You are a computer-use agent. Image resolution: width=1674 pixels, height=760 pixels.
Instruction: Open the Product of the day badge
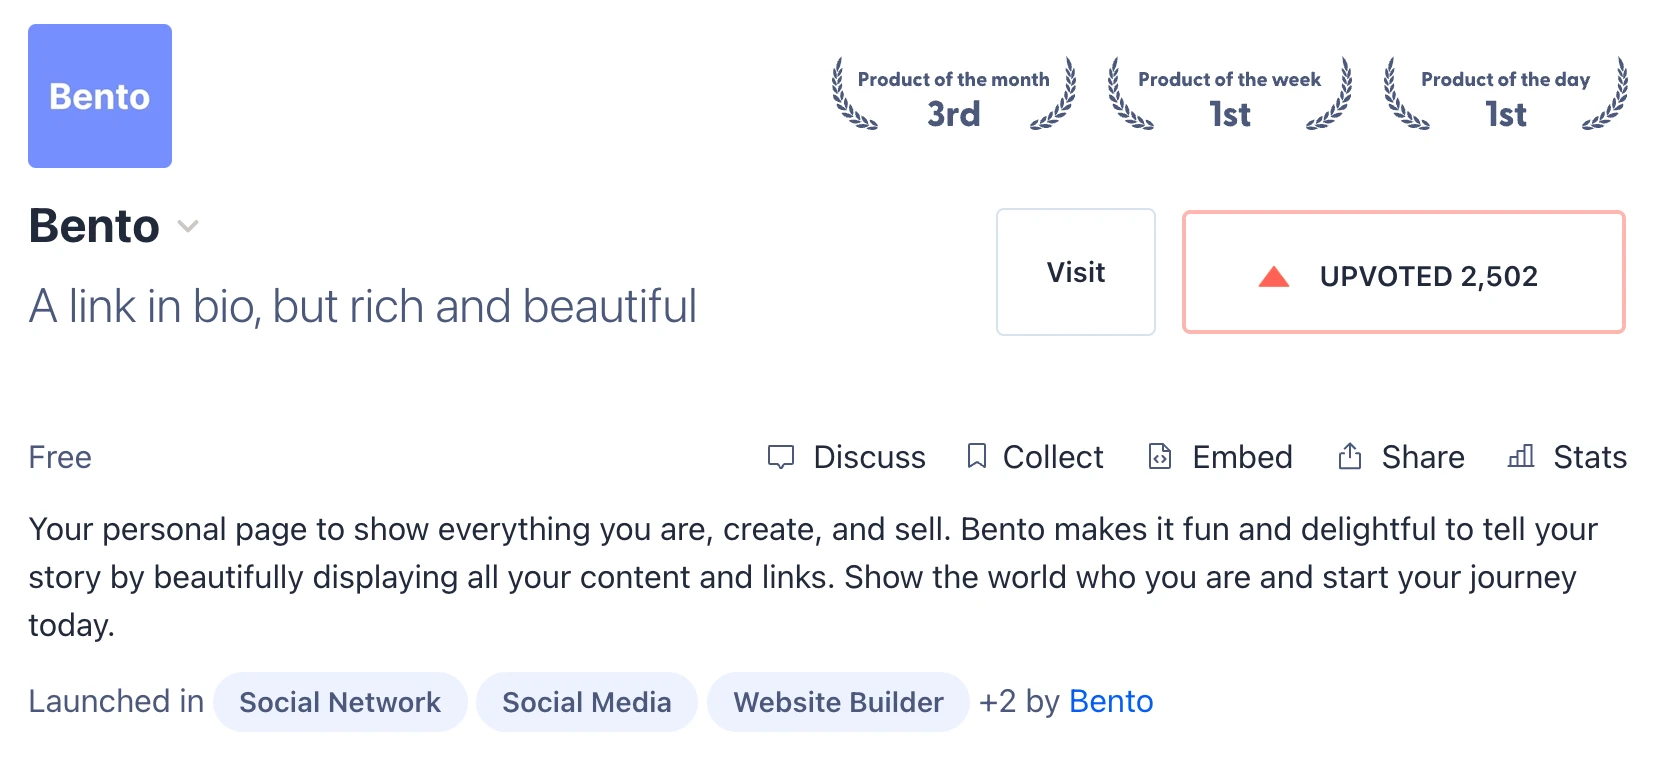coord(1506,95)
